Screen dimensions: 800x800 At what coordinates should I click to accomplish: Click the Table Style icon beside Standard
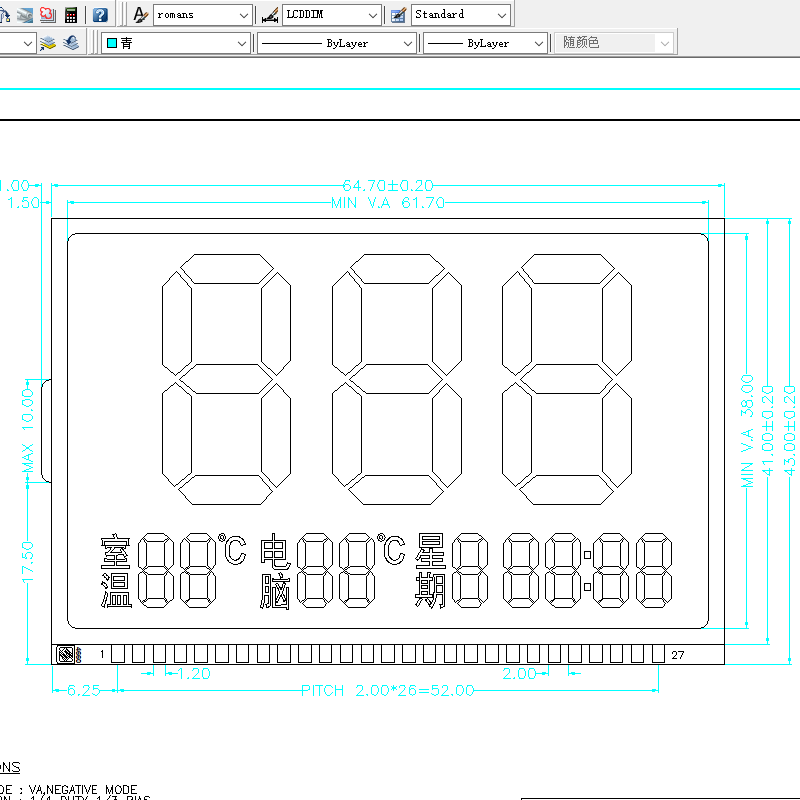[396, 14]
